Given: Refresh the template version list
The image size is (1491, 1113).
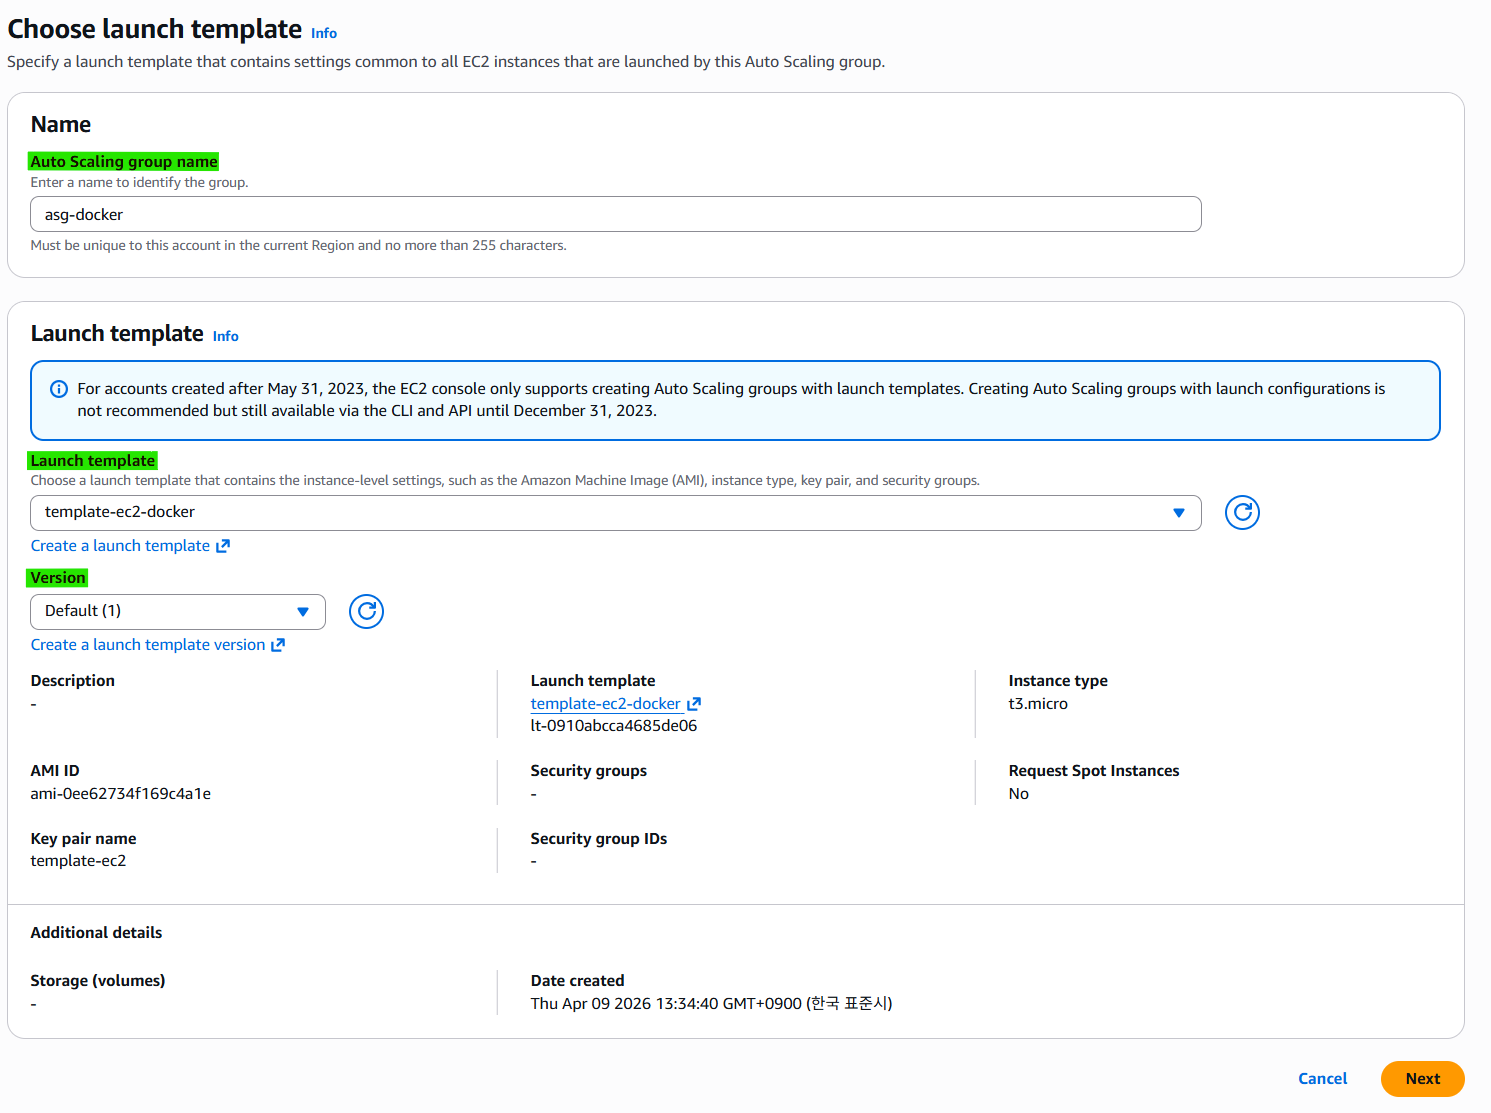Looking at the screenshot, I should pyautogui.click(x=366, y=611).
